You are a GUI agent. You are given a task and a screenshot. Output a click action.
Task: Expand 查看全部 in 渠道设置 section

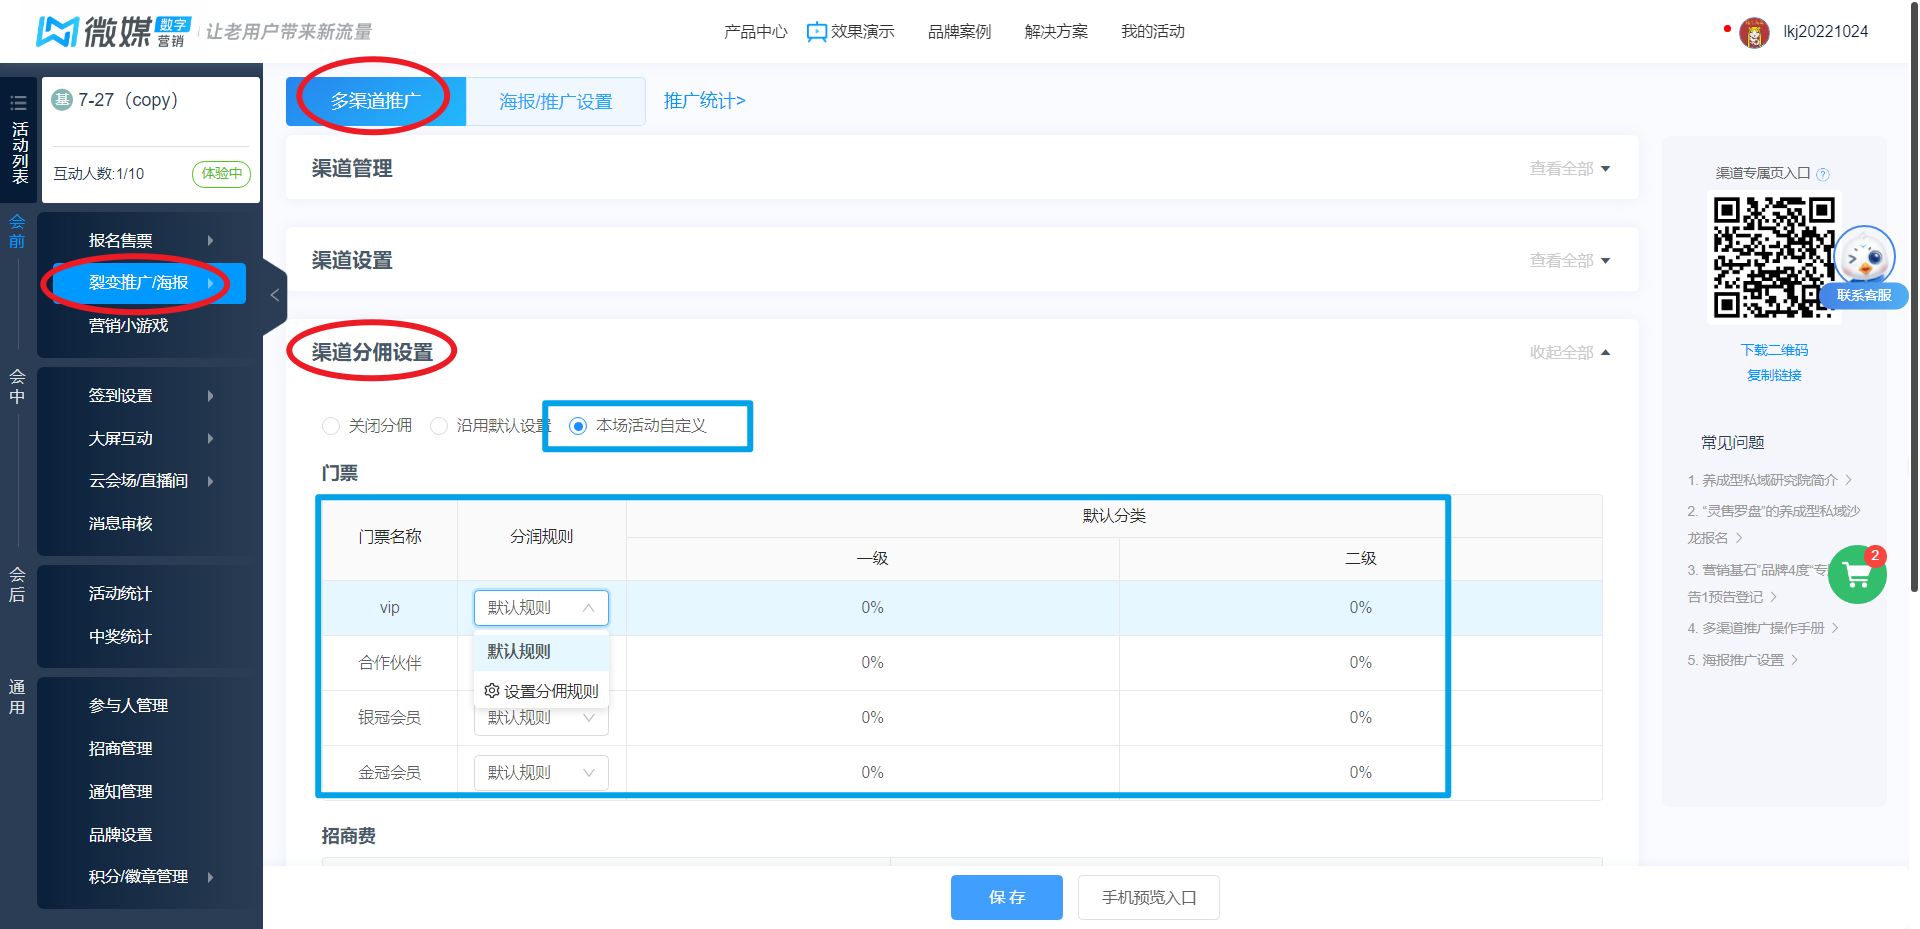[x=1570, y=261]
